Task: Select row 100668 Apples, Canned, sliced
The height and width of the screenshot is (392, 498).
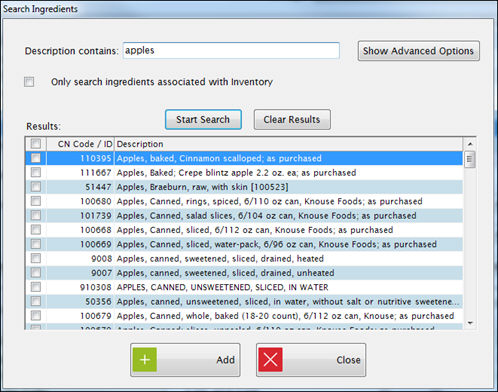Action: coord(244,230)
